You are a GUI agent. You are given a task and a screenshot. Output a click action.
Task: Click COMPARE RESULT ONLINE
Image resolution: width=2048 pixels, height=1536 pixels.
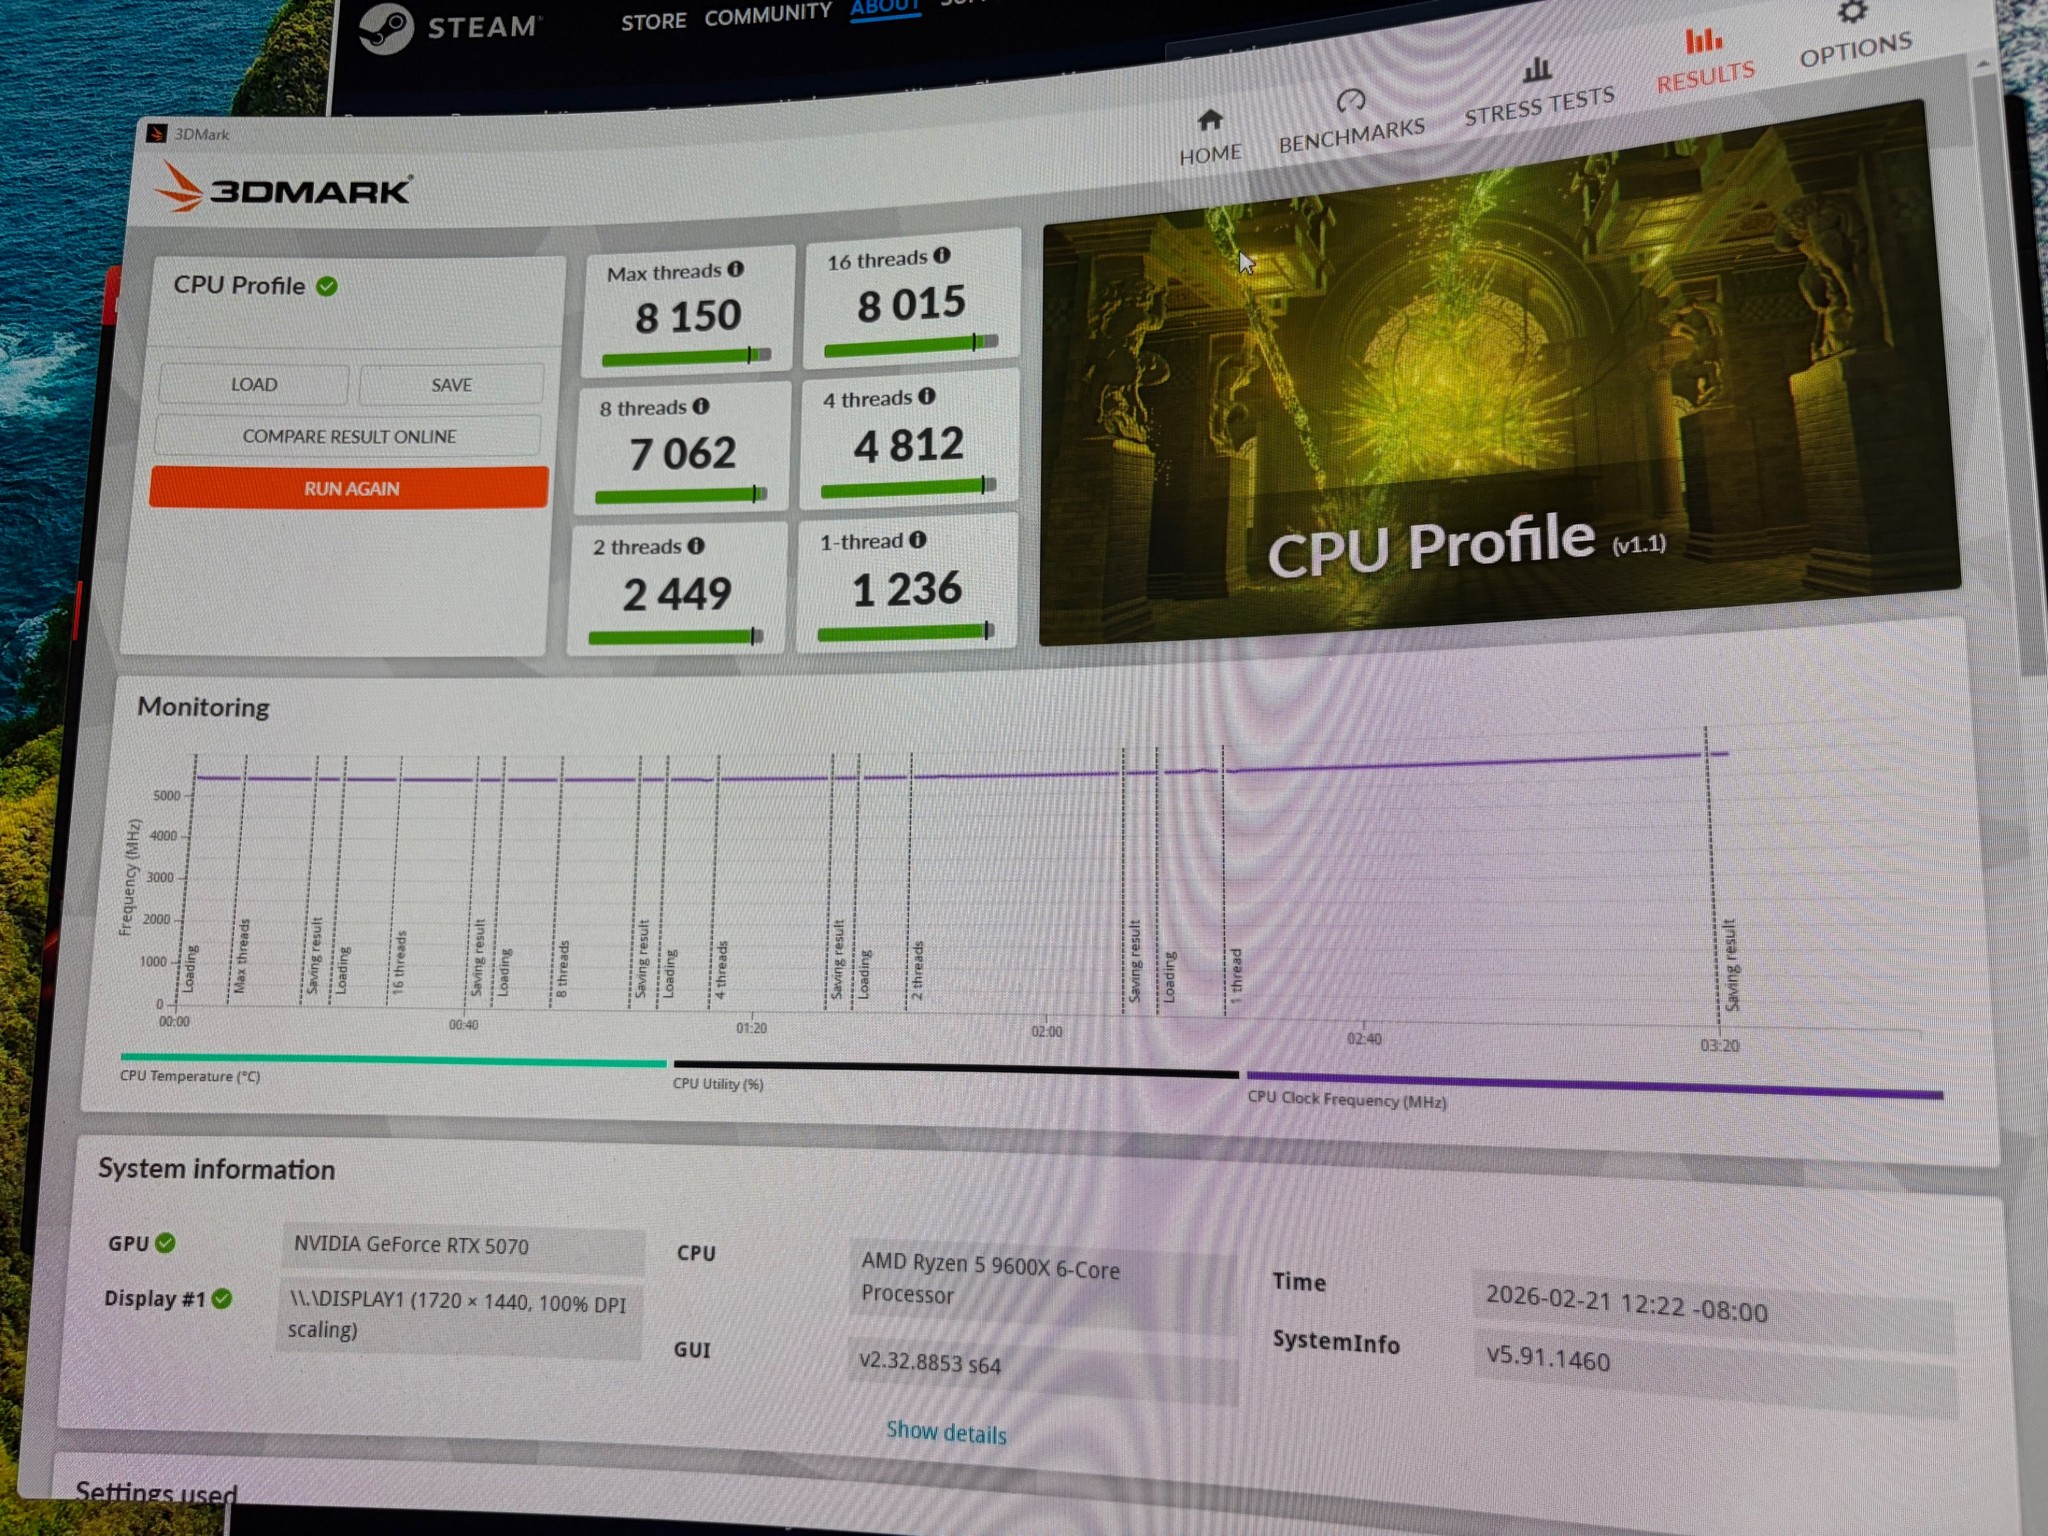point(349,436)
